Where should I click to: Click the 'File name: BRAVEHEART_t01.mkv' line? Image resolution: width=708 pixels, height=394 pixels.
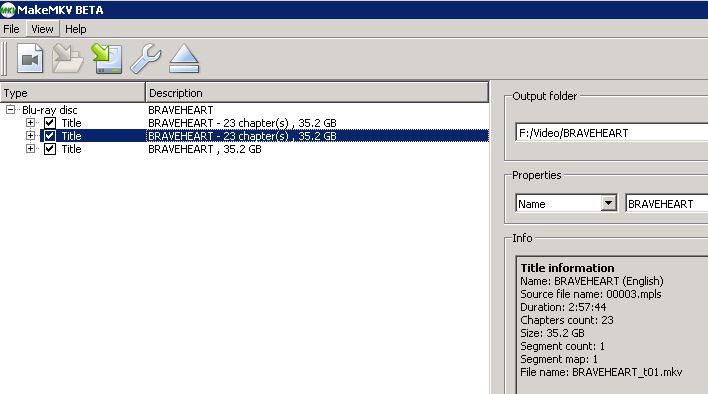tap(601, 372)
